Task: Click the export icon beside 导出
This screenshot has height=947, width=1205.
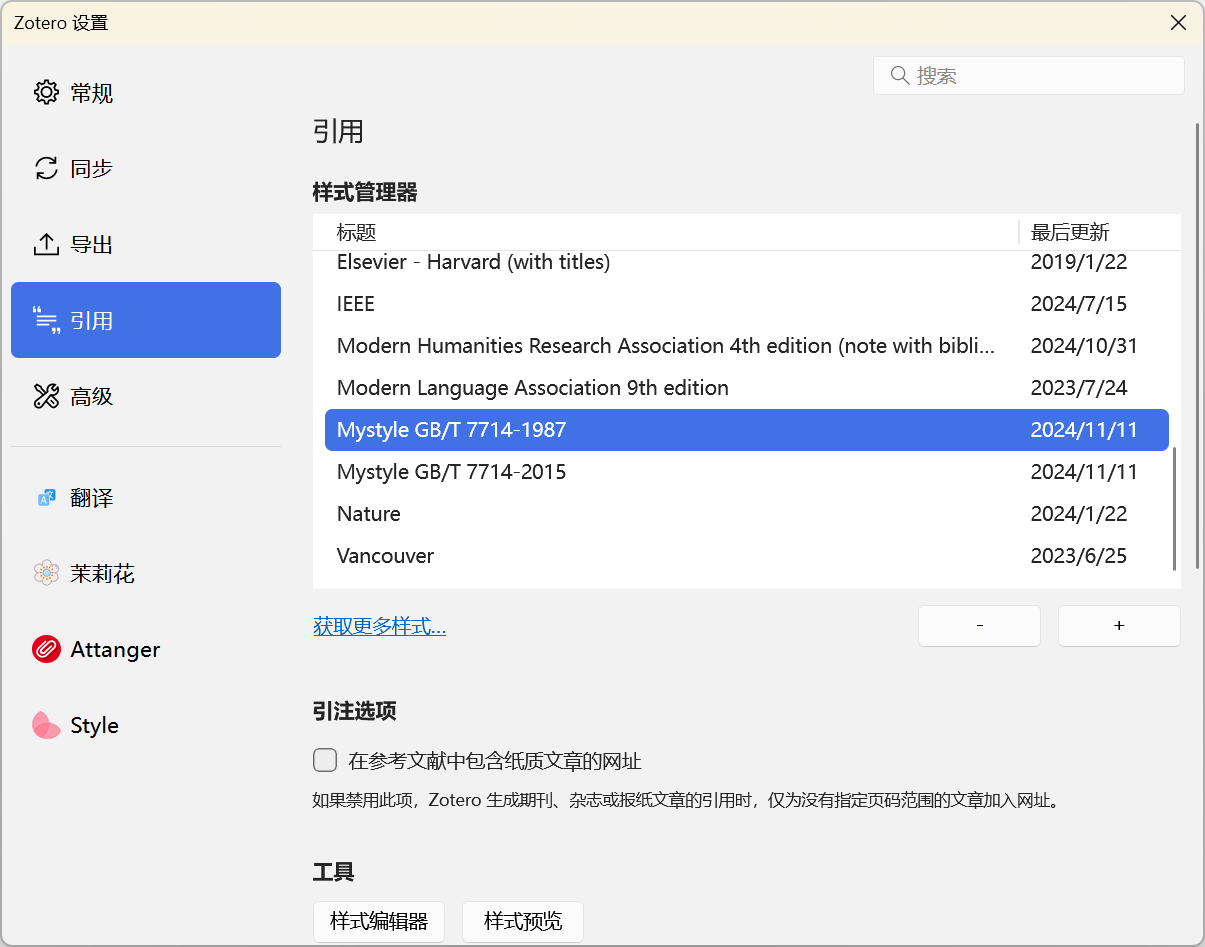Action: click(46, 244)
